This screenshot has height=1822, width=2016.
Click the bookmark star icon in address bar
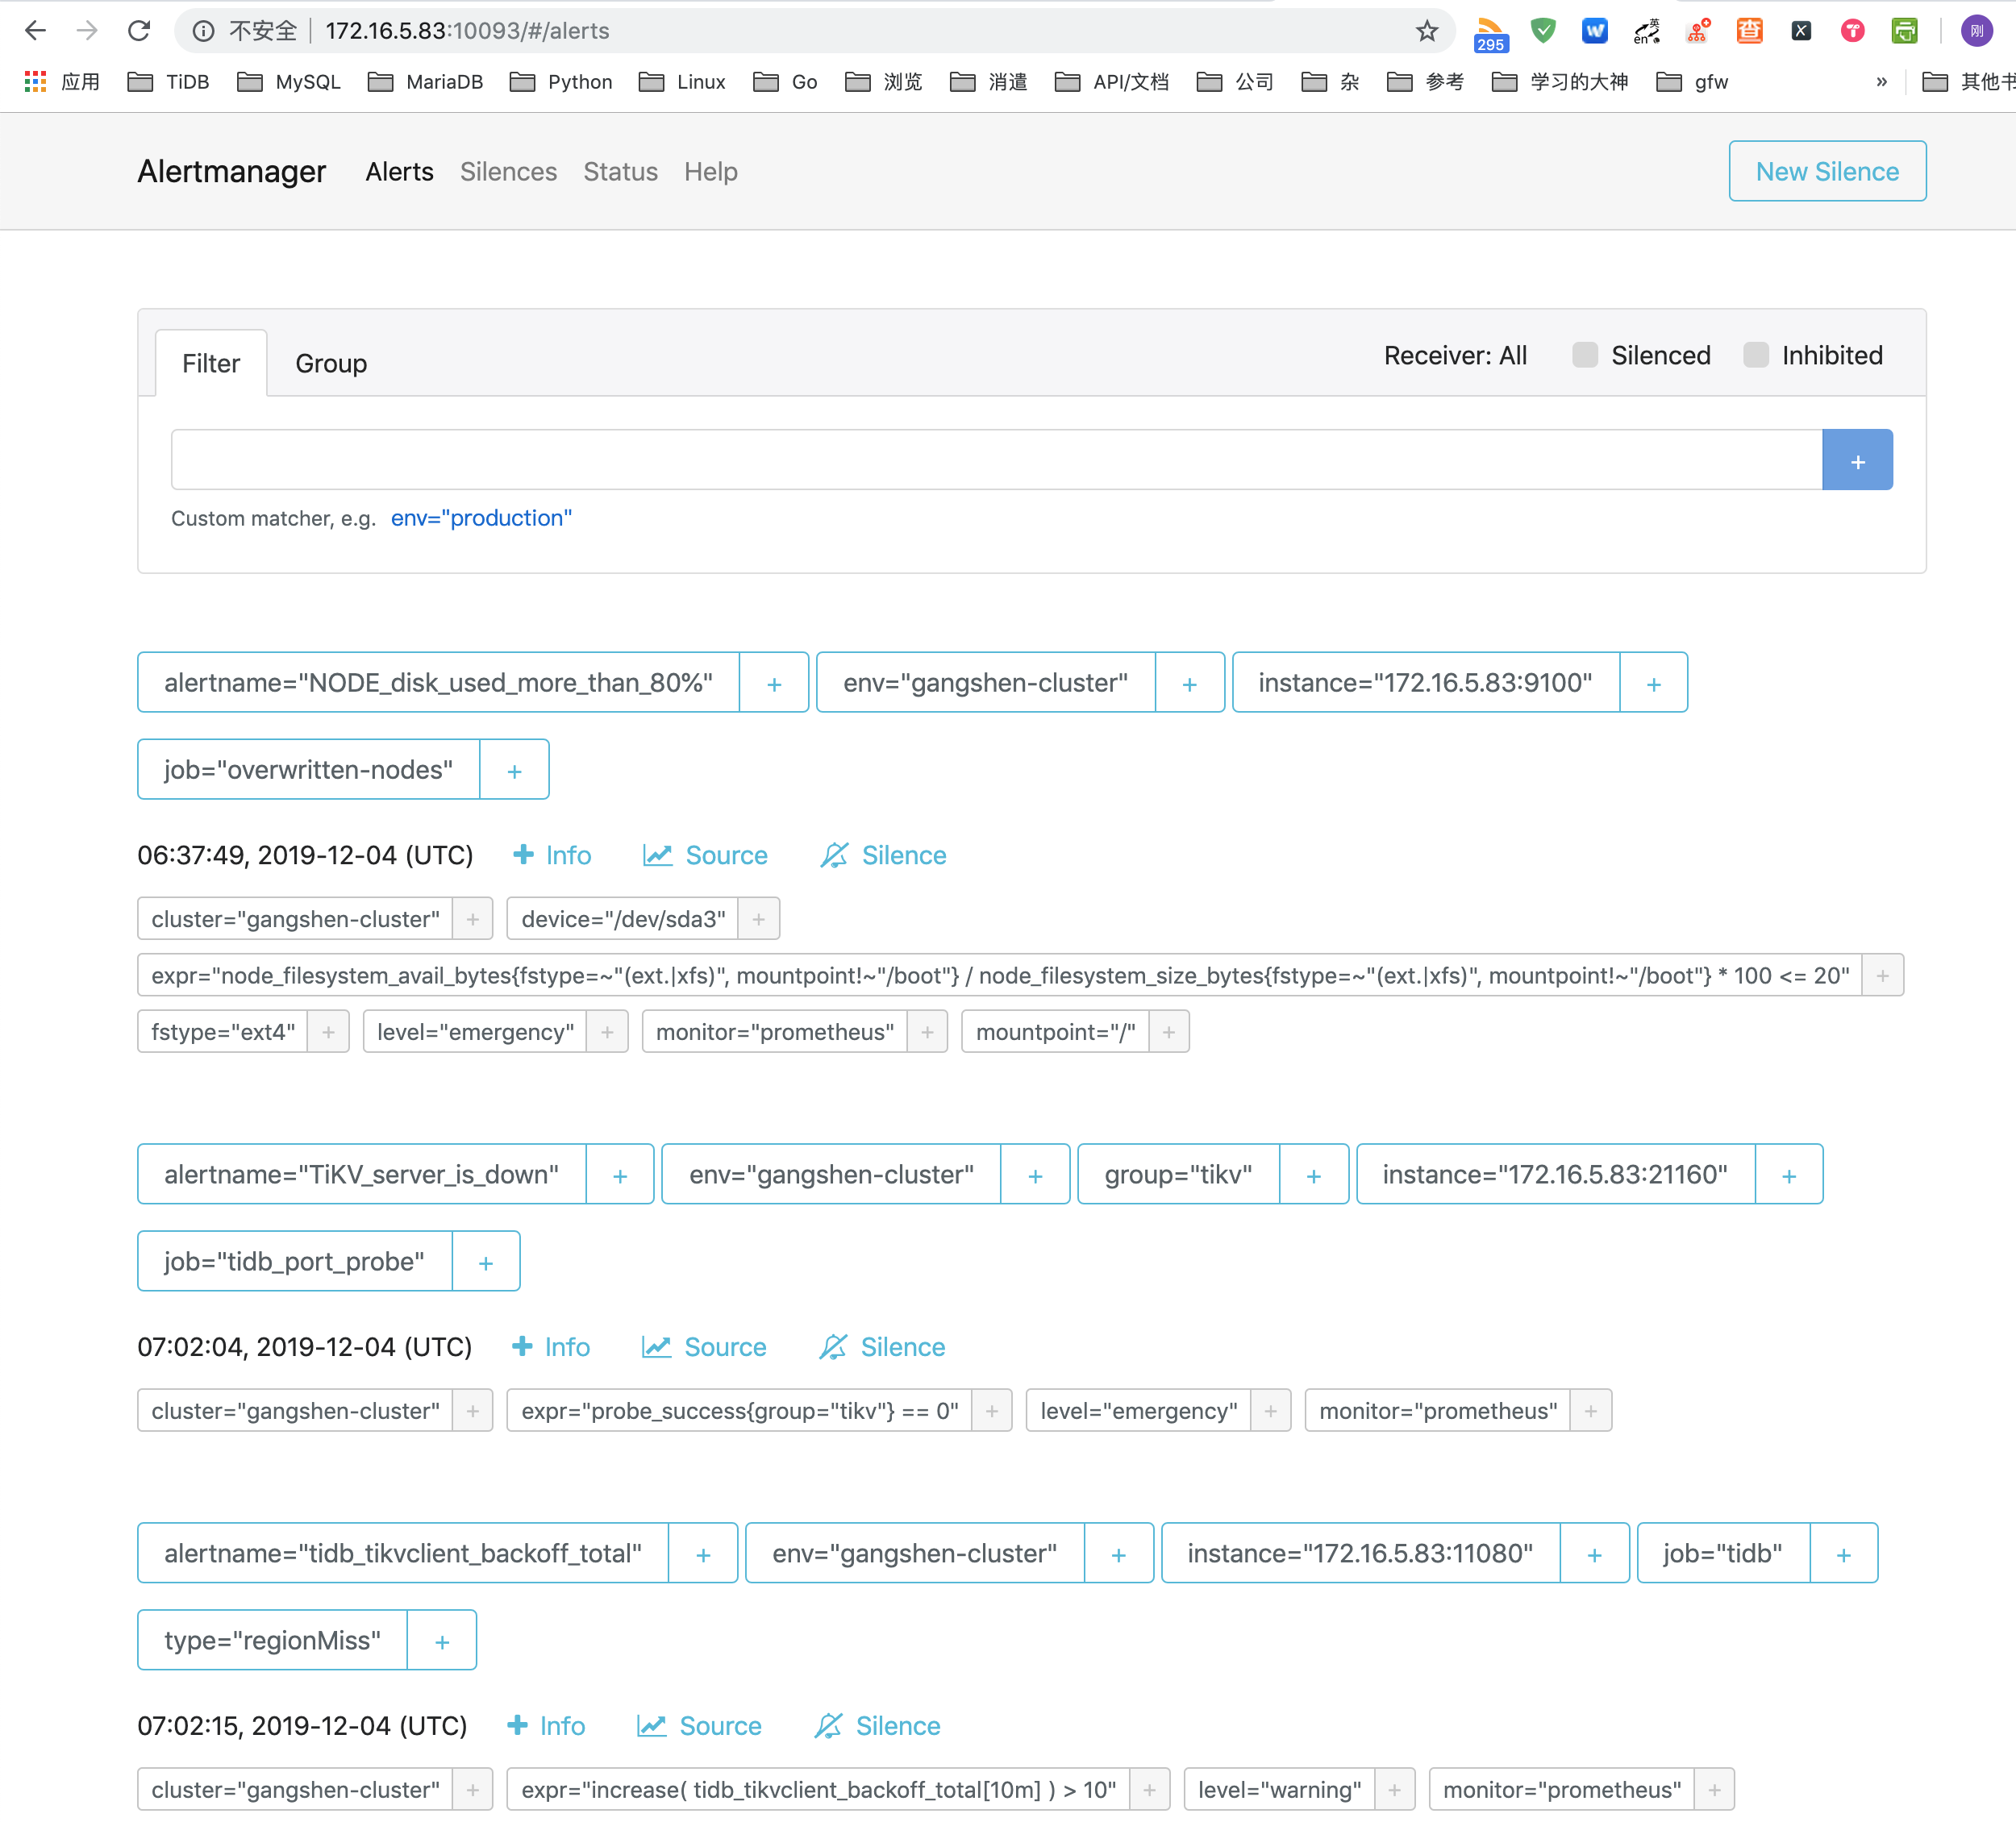point(1427,31)
